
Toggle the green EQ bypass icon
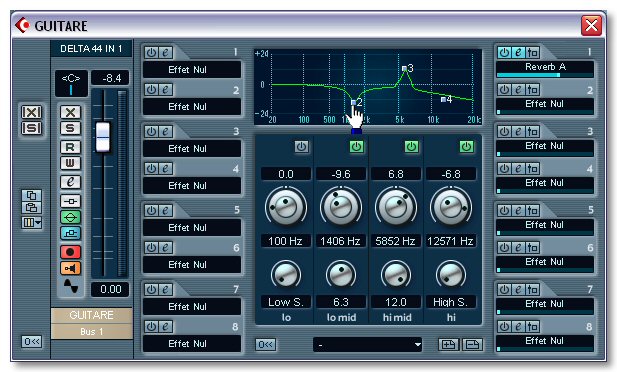click(70, 217)
